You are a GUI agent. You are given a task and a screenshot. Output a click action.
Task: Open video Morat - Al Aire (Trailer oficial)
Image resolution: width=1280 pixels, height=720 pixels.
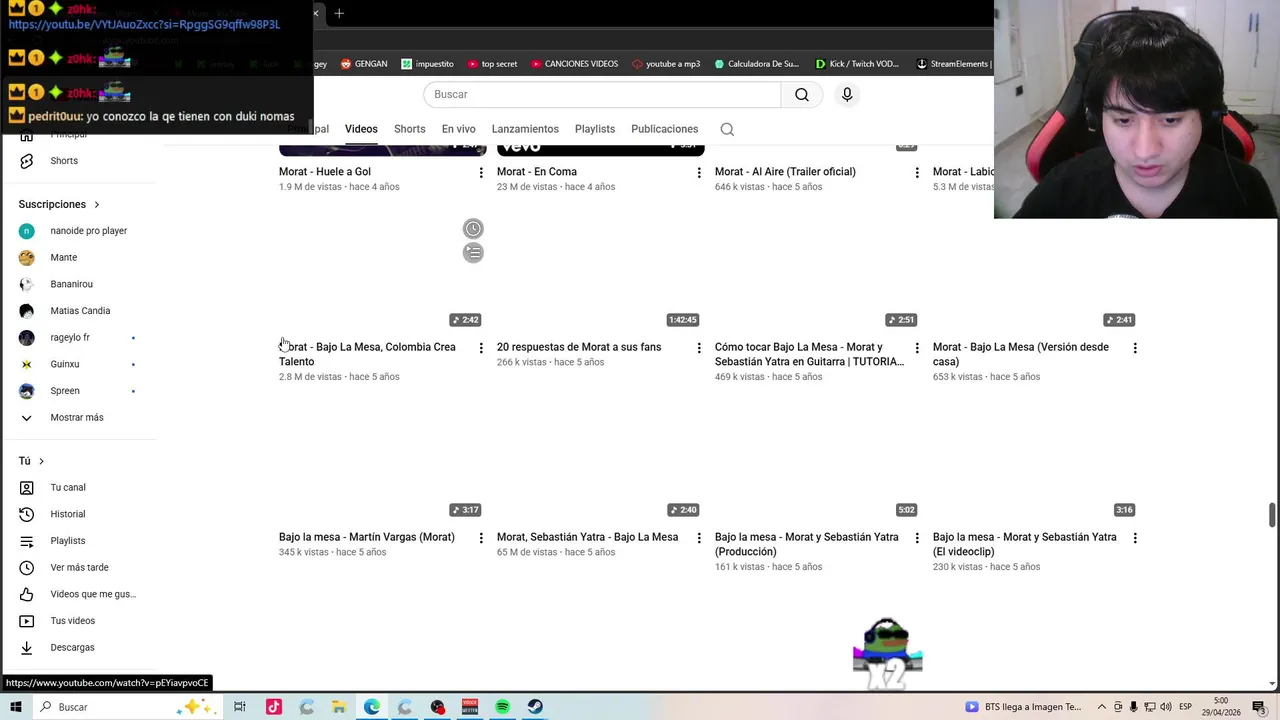pos(785,172)
